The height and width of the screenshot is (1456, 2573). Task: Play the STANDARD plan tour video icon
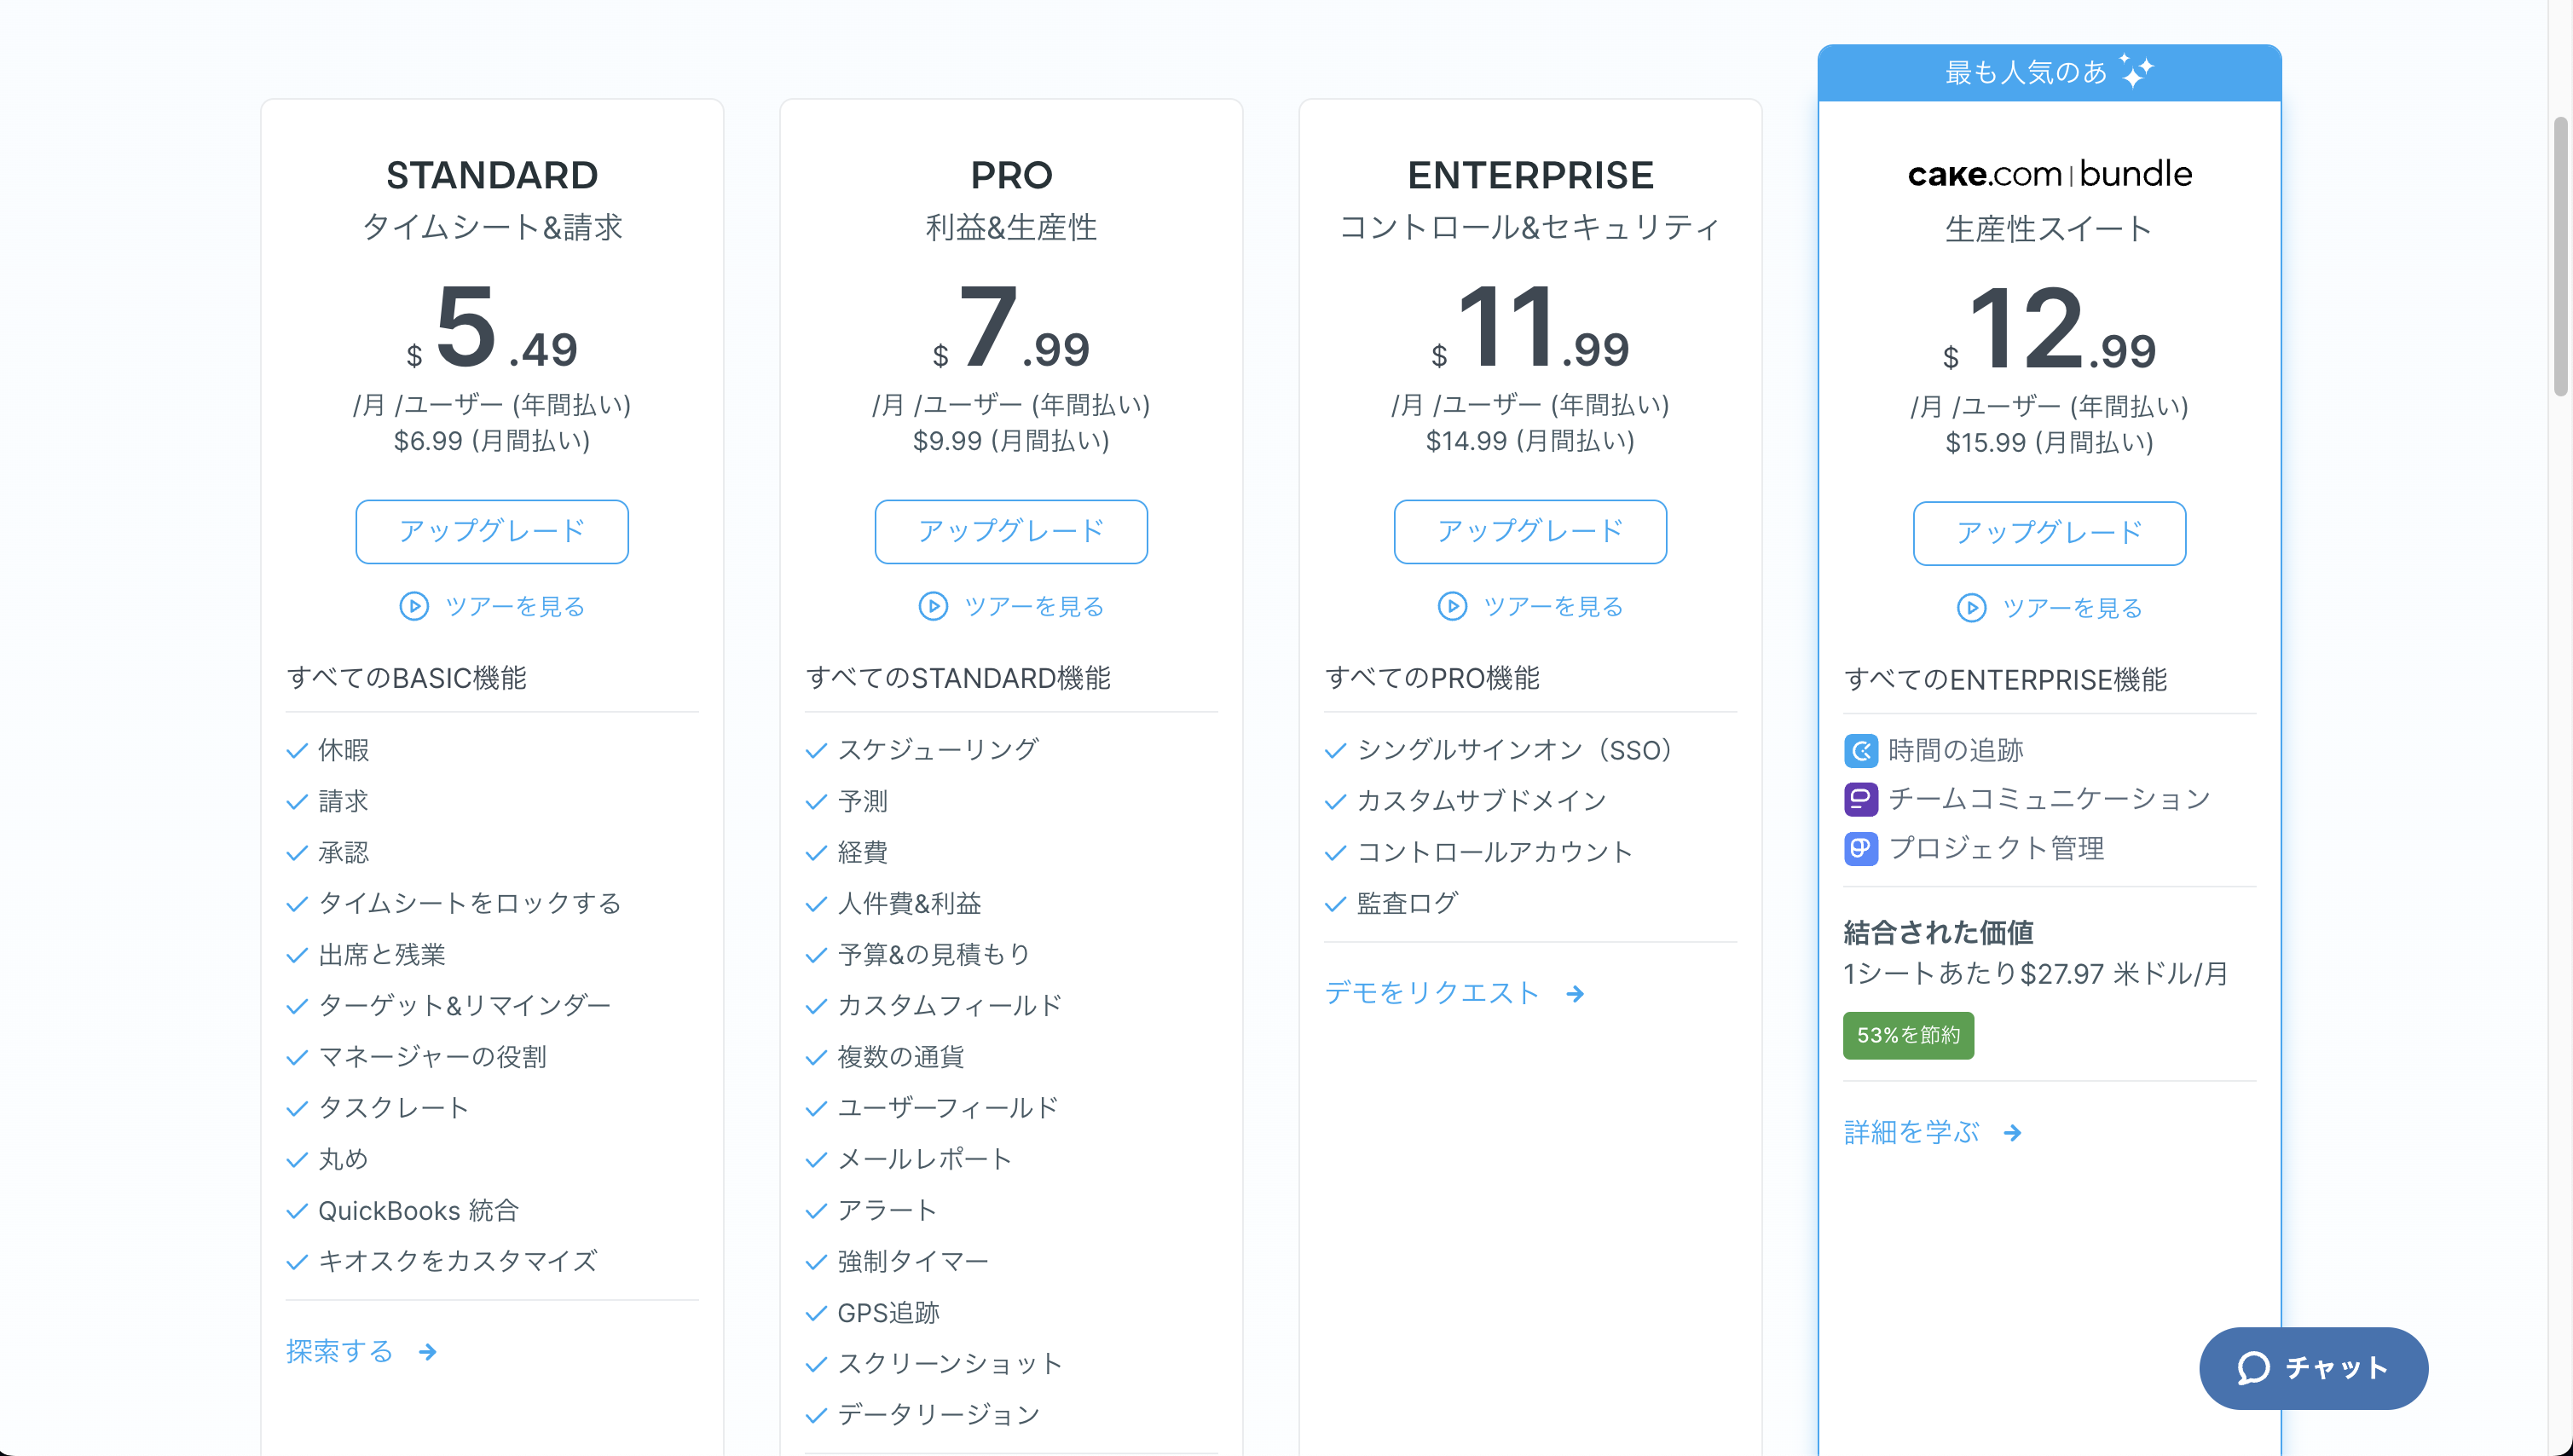click(x=414, y=606)
